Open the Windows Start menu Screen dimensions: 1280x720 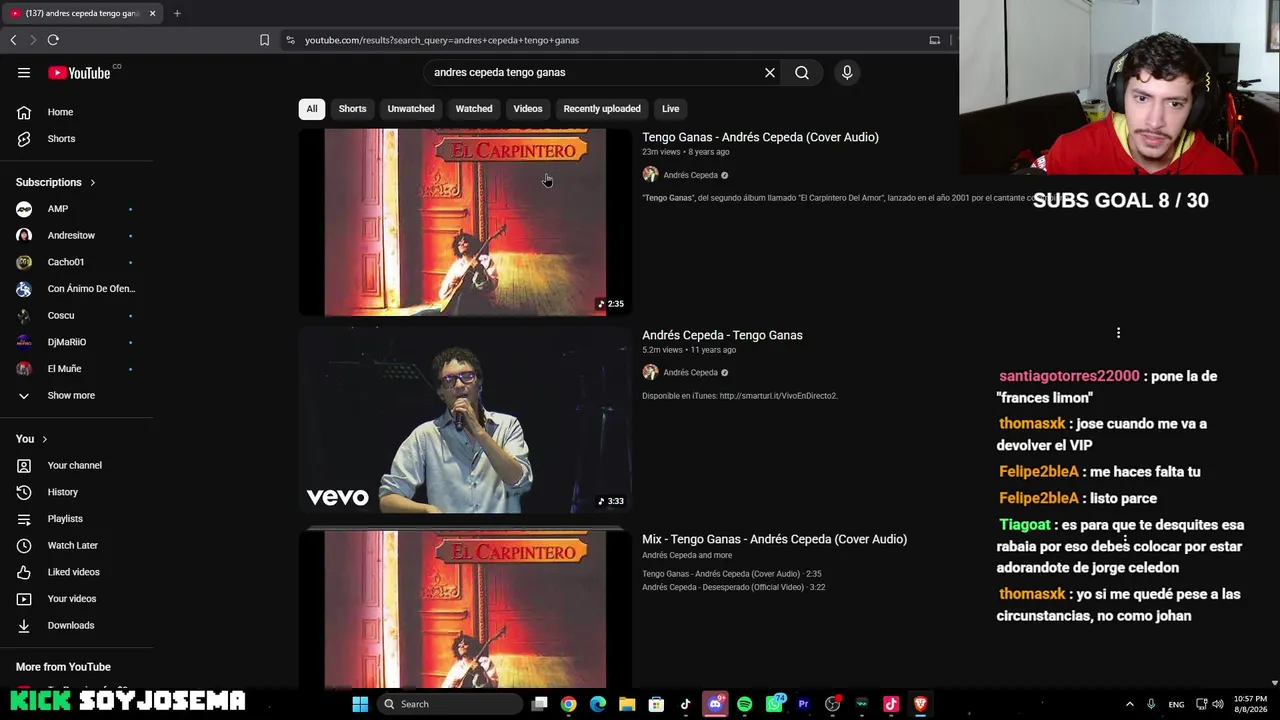[360, 704]
